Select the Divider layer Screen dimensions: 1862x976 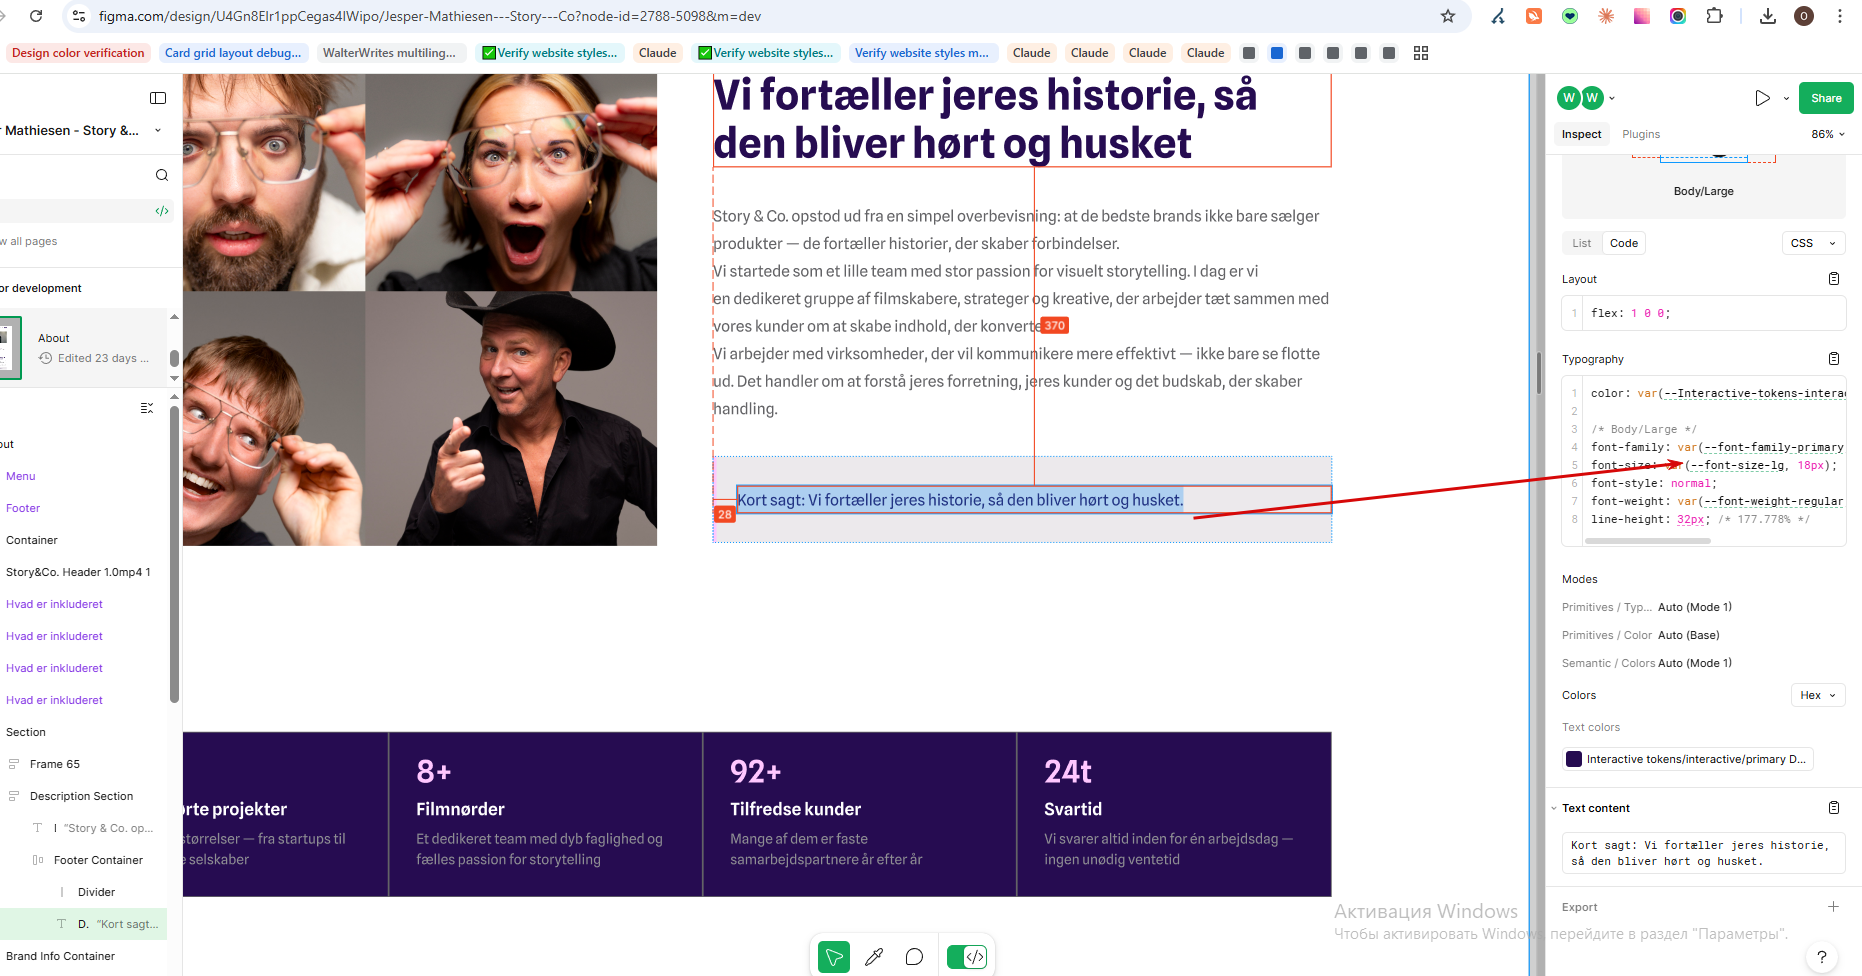[96, 892]
